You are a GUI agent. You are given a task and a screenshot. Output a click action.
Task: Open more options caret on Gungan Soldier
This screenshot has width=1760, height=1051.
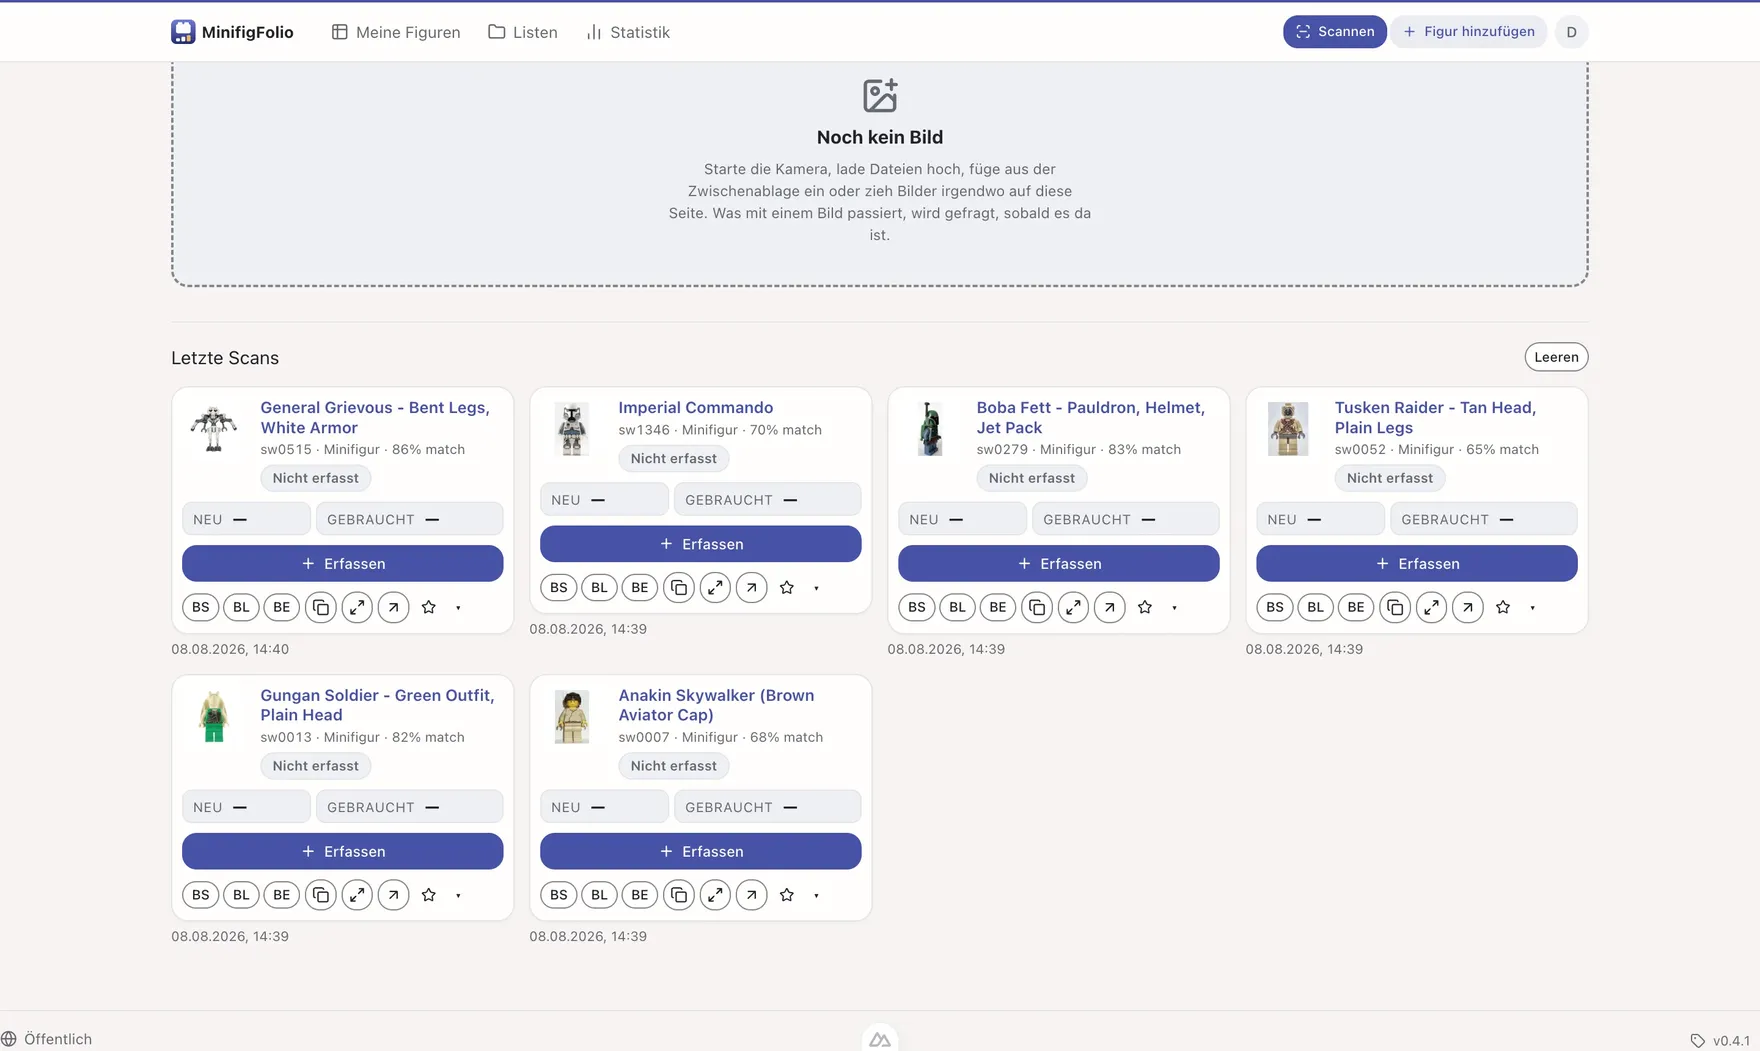(x=459, y=896)
